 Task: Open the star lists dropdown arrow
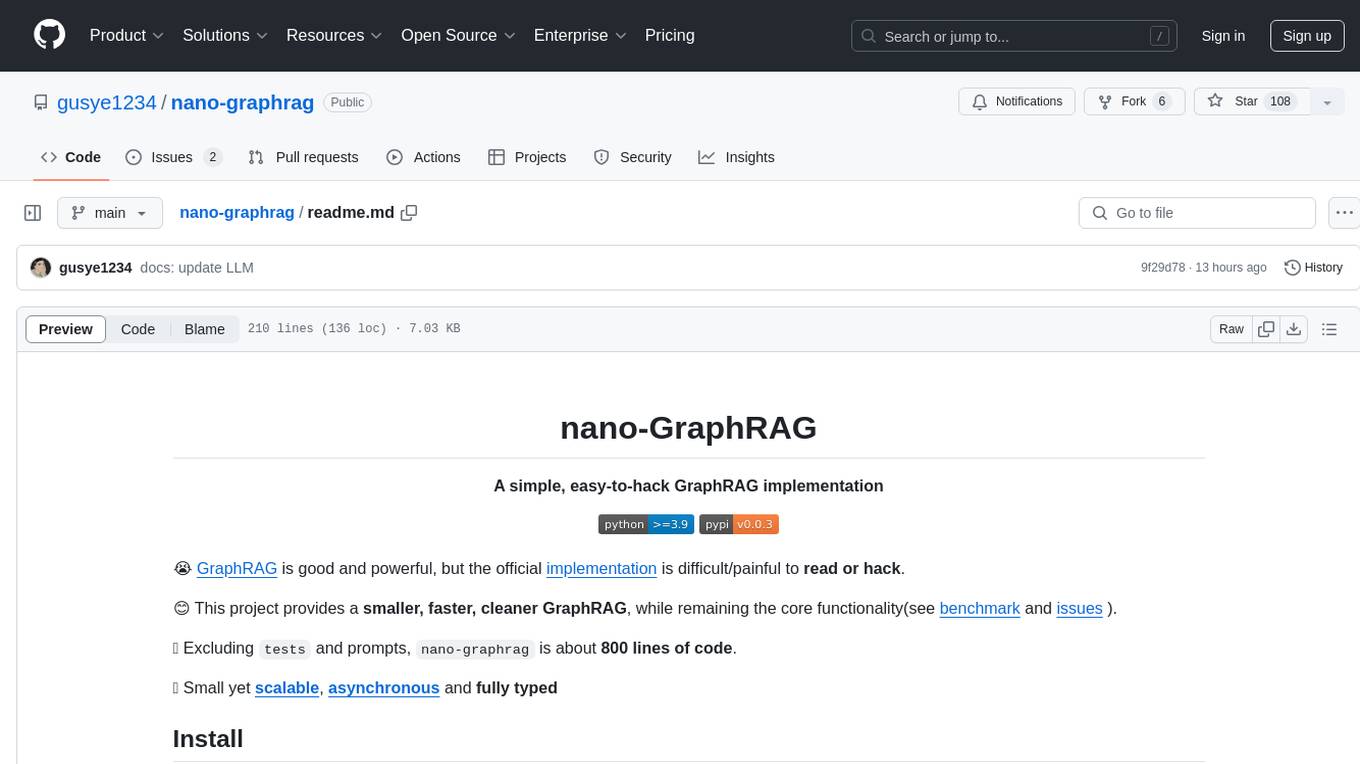tap(1327, 102)
